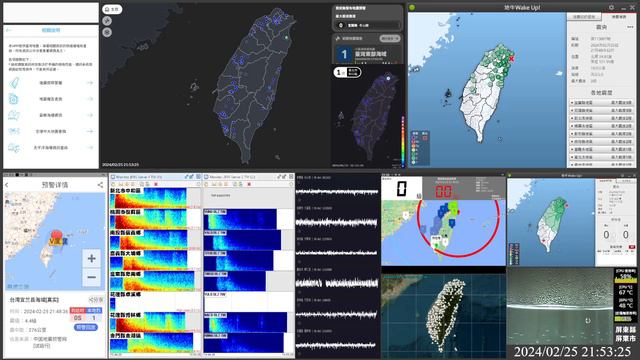Screen dimensions: 640x360
Task: Click the green status circle in Wake Up! title bar
Action: [x=412, y=7]
